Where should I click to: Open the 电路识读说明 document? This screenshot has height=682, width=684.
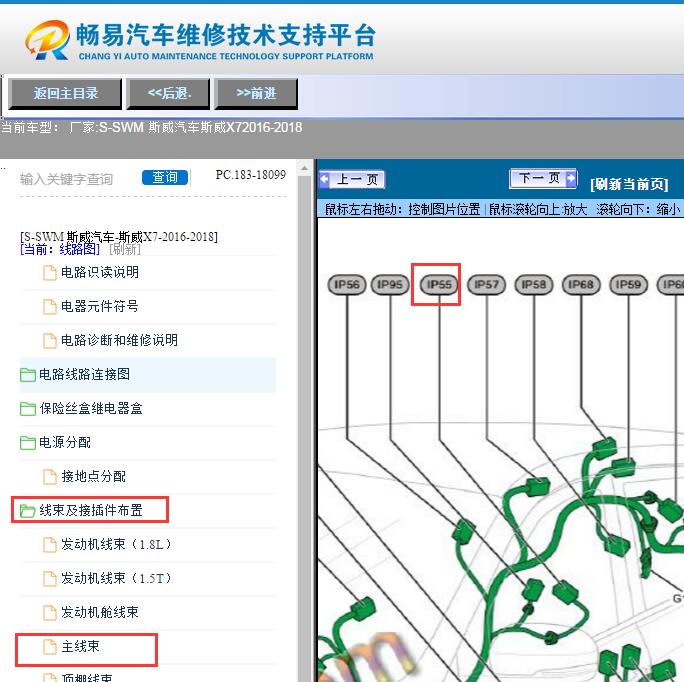(x=100, y=272)
